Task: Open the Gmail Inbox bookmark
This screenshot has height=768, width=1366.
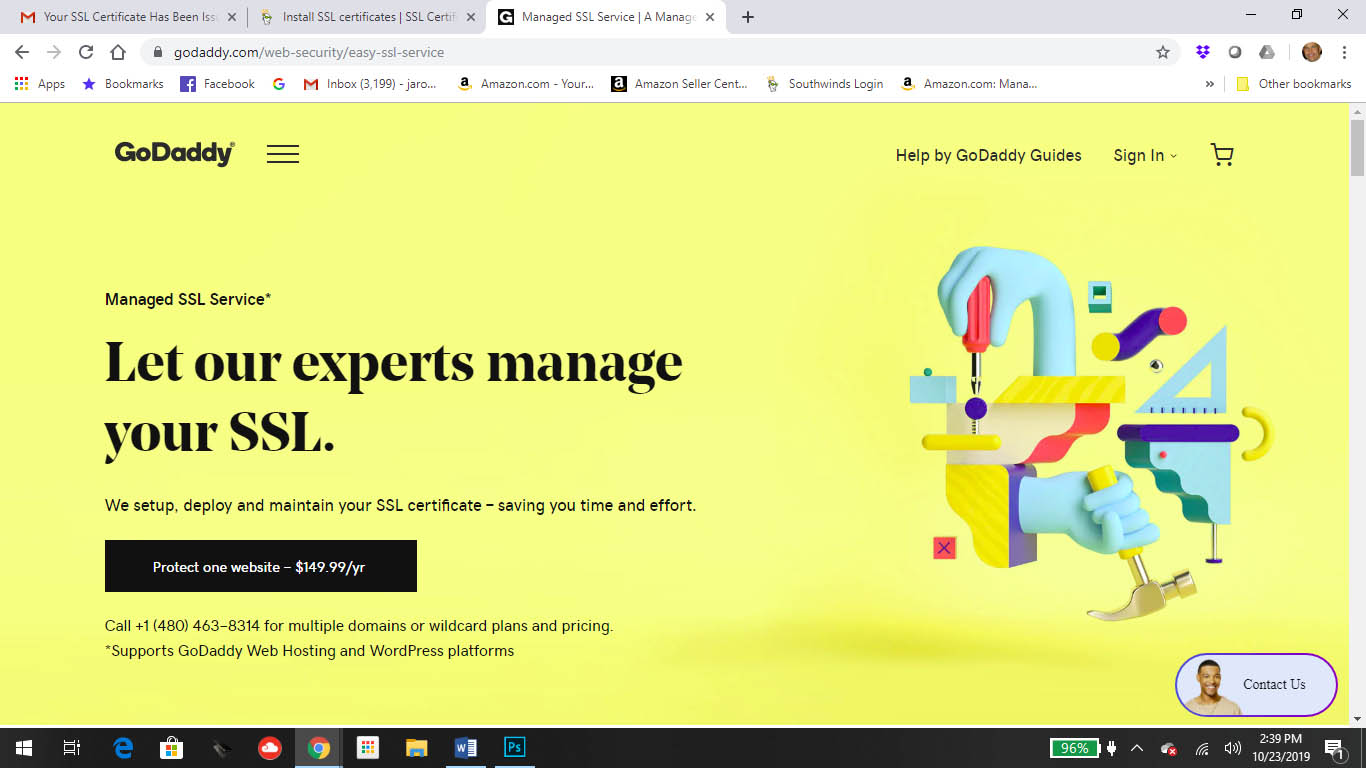Action: coord(370,84)
